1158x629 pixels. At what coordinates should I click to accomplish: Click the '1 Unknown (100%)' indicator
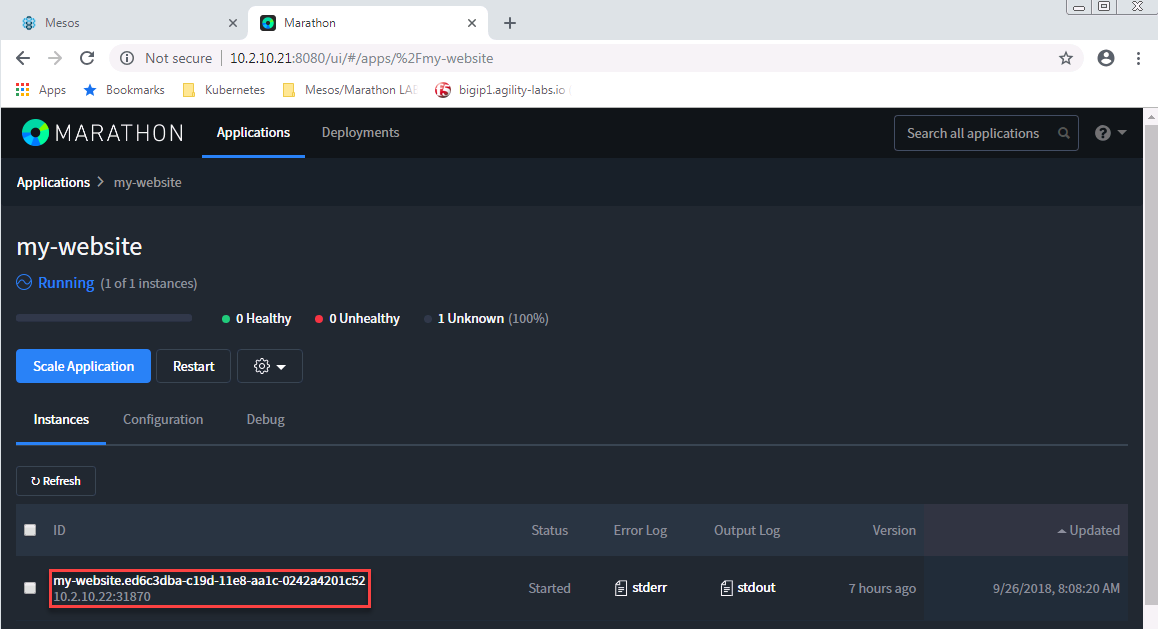pos(487,318)
